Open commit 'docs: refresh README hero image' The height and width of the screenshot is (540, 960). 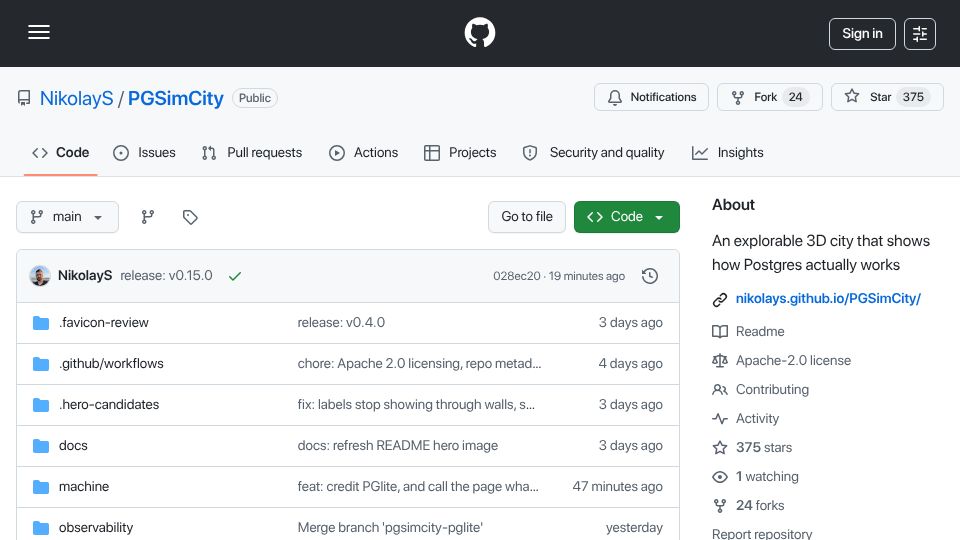[x=397, y=446]
